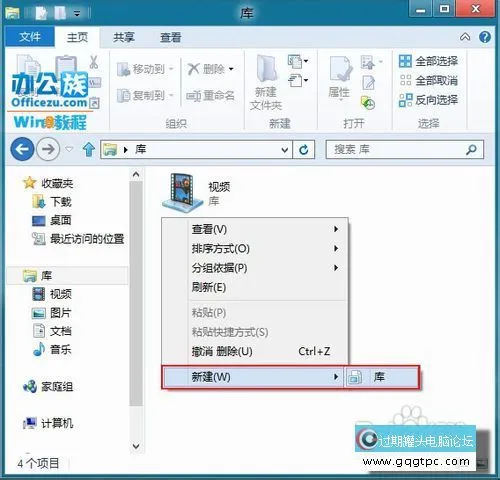Click the 移动到 button in ribbon
This screenshot has height=480, width=500.
pyautogui.click(x=145, y=69)
